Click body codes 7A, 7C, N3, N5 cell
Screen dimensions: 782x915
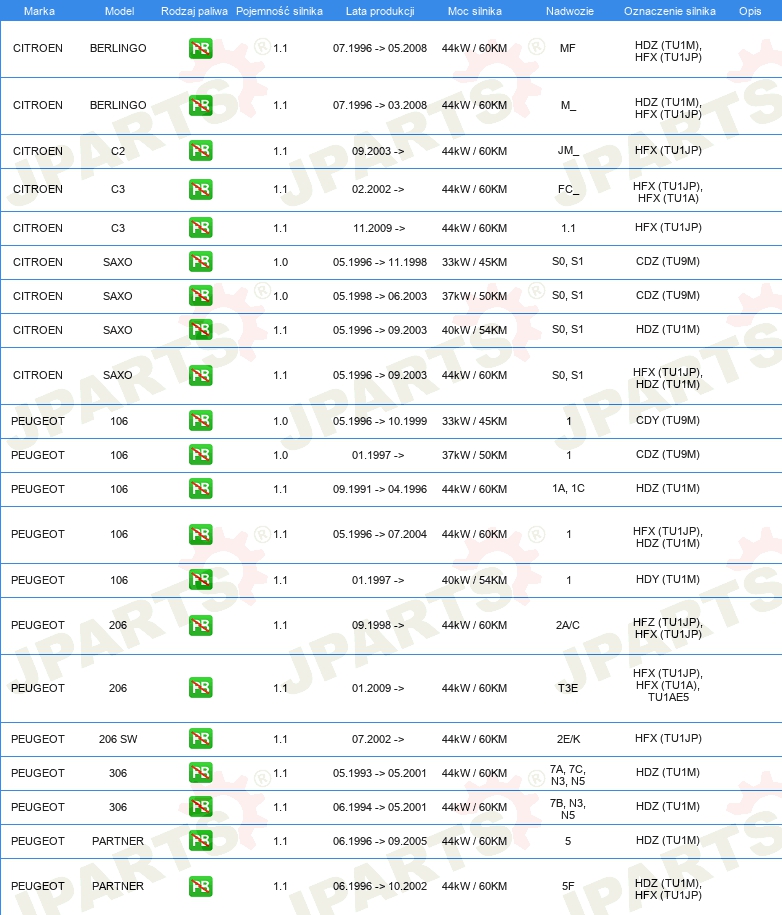pos(568,775)
